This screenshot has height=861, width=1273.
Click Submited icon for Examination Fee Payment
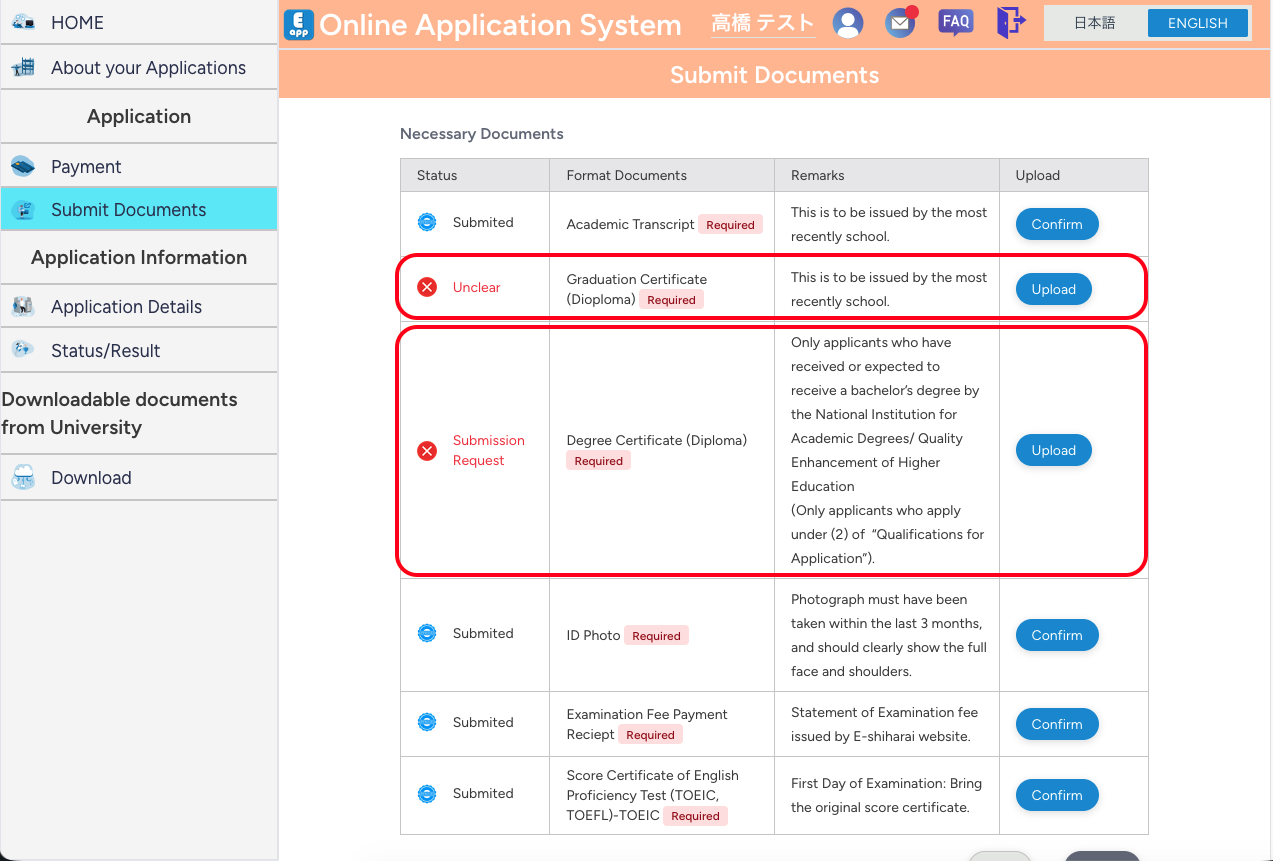point(427,722)
